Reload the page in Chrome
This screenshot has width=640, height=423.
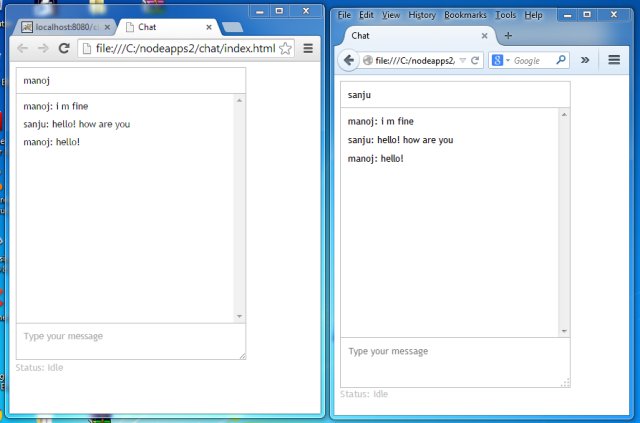[x=64, y=49]
